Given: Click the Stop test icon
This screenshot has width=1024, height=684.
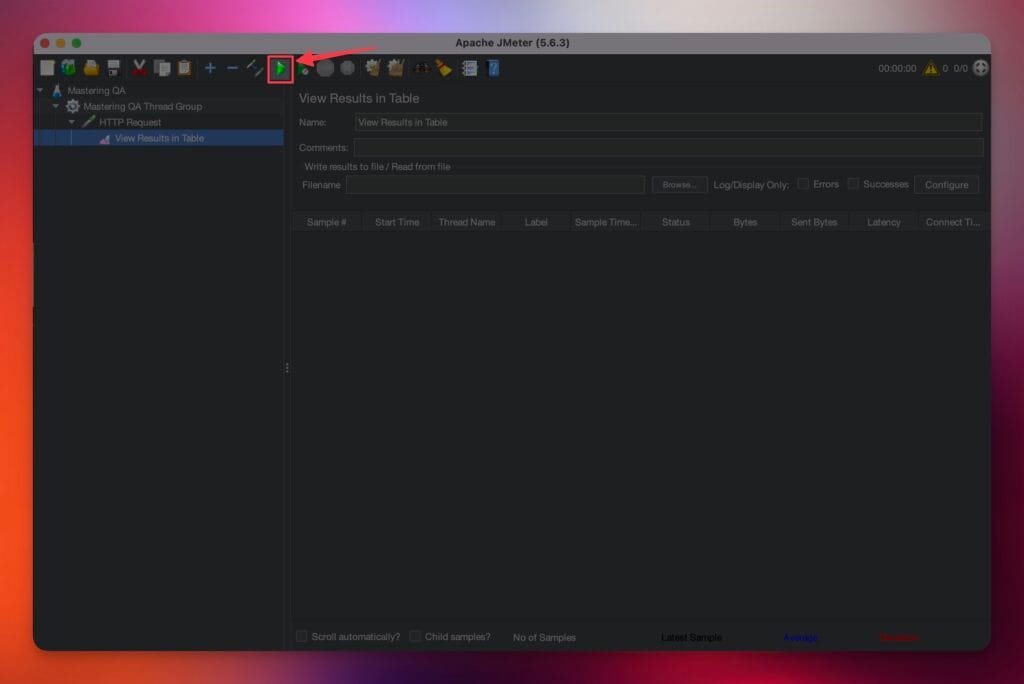Looking at the screenshot, I should click(325, 68).
